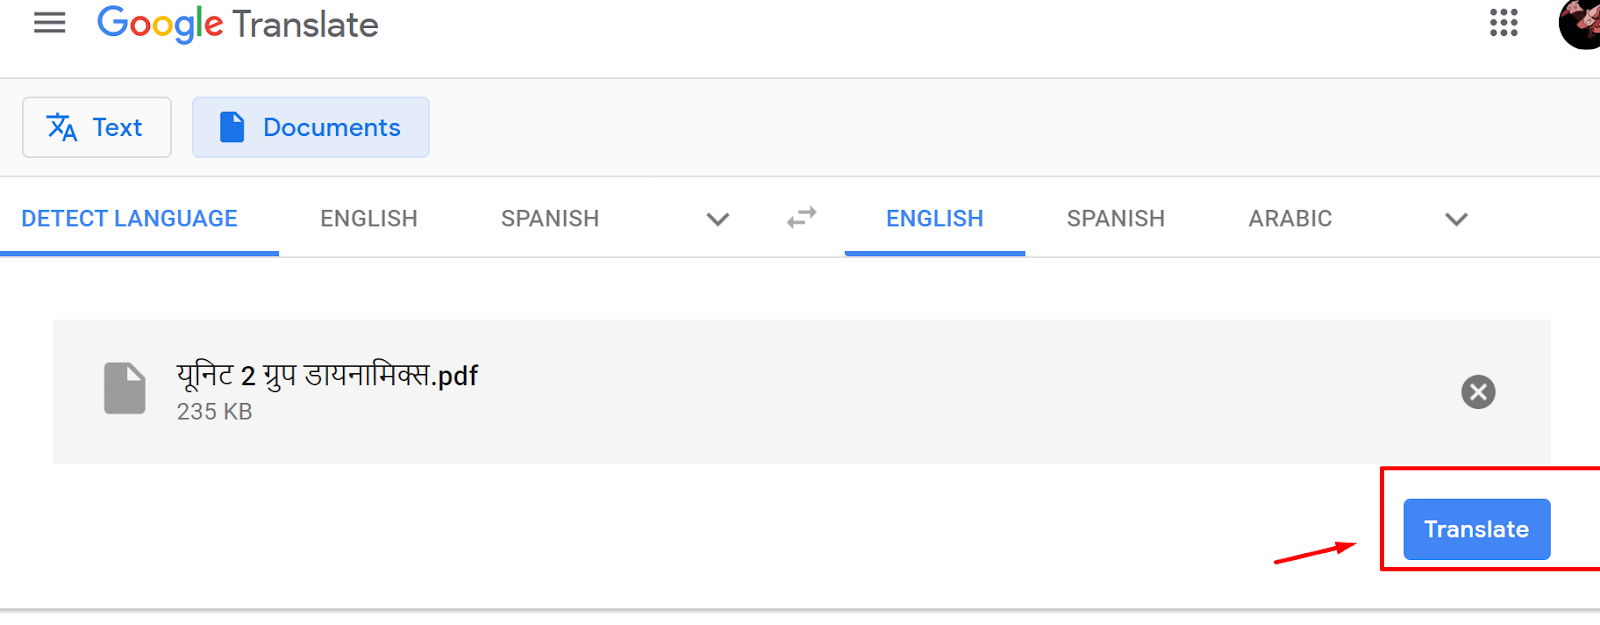The height and width of the screenshot is (625, 1600).
Task: Expand the target language list
Action: click(1456, 219)
